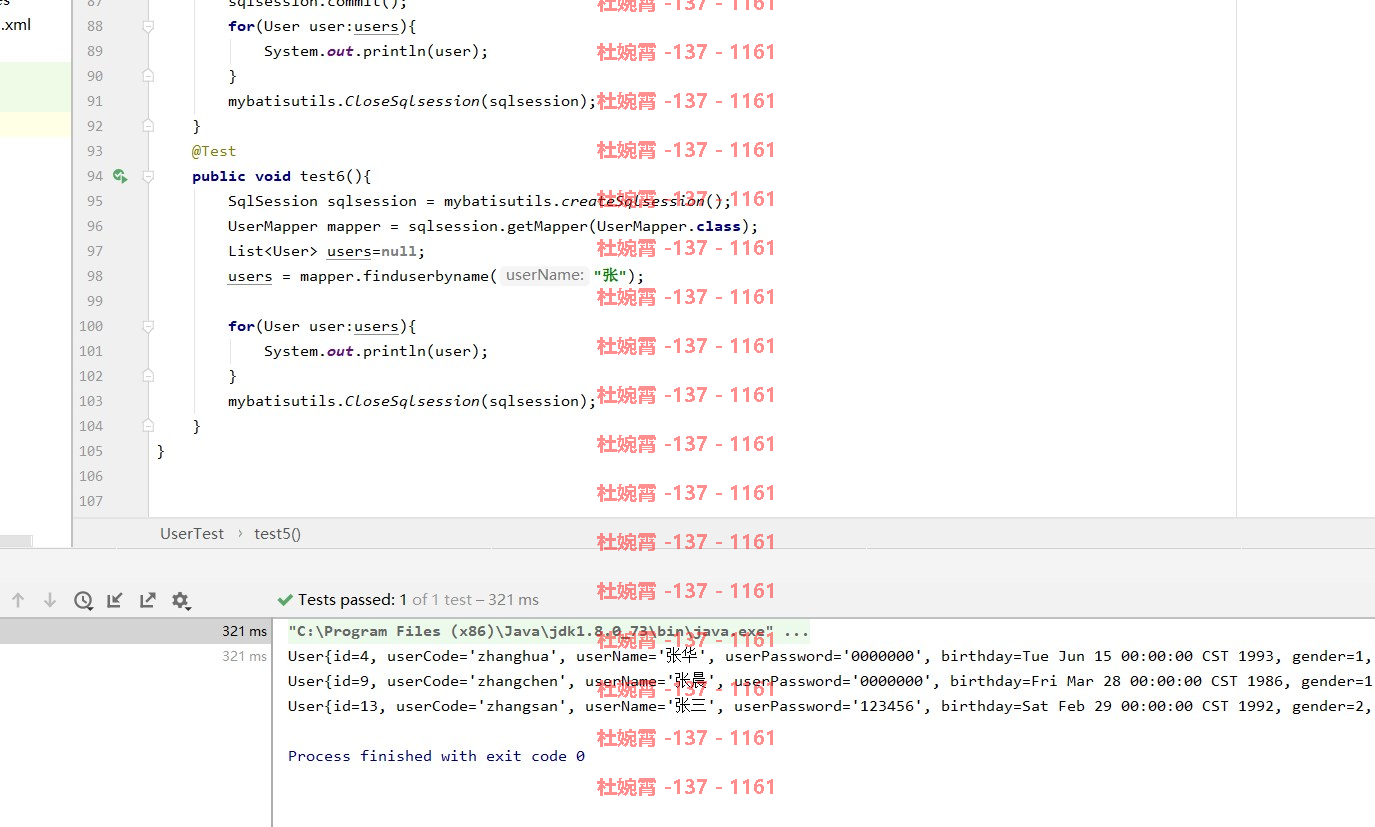This screenshot has width=1375, height=827.
Task: Click console line with userCode='zhanghua'
Action: click(x=830, y=656)
